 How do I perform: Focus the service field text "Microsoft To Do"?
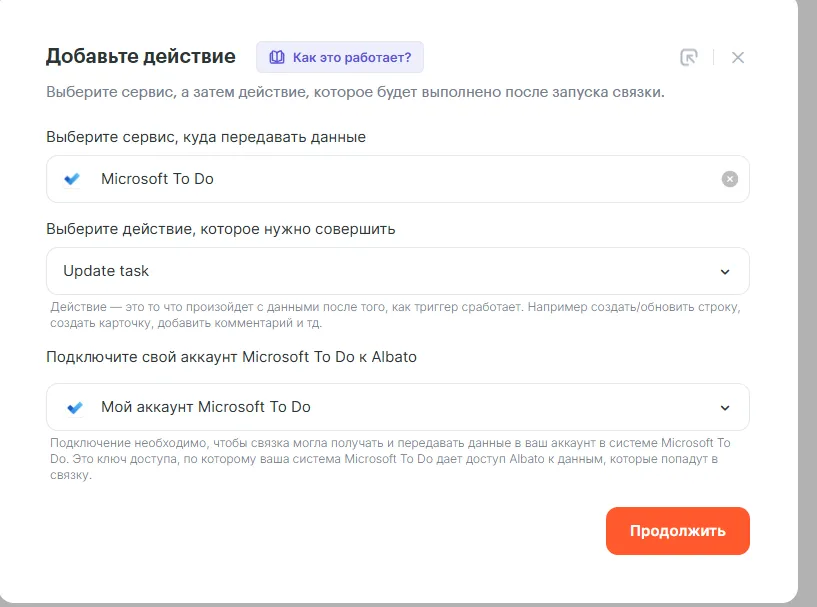(157, 179)
